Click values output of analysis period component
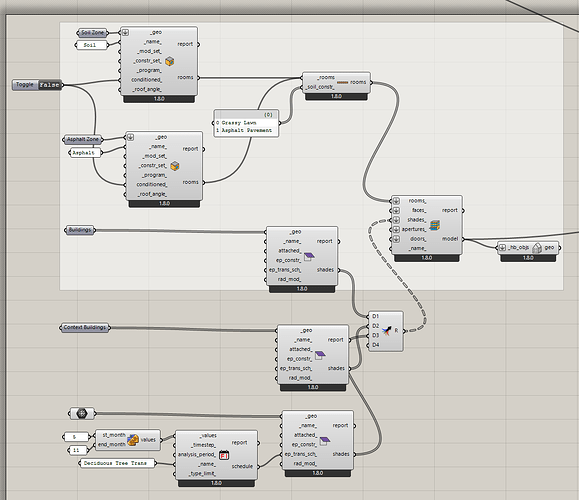This screenshot has width=579, height=500. point(148,440)
